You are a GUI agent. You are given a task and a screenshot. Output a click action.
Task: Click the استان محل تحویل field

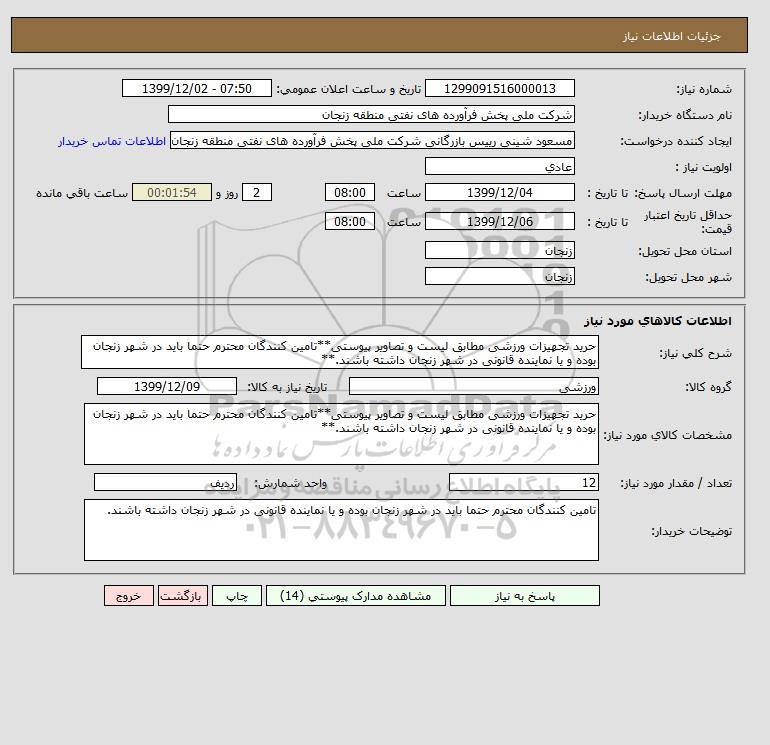(499, 250)
